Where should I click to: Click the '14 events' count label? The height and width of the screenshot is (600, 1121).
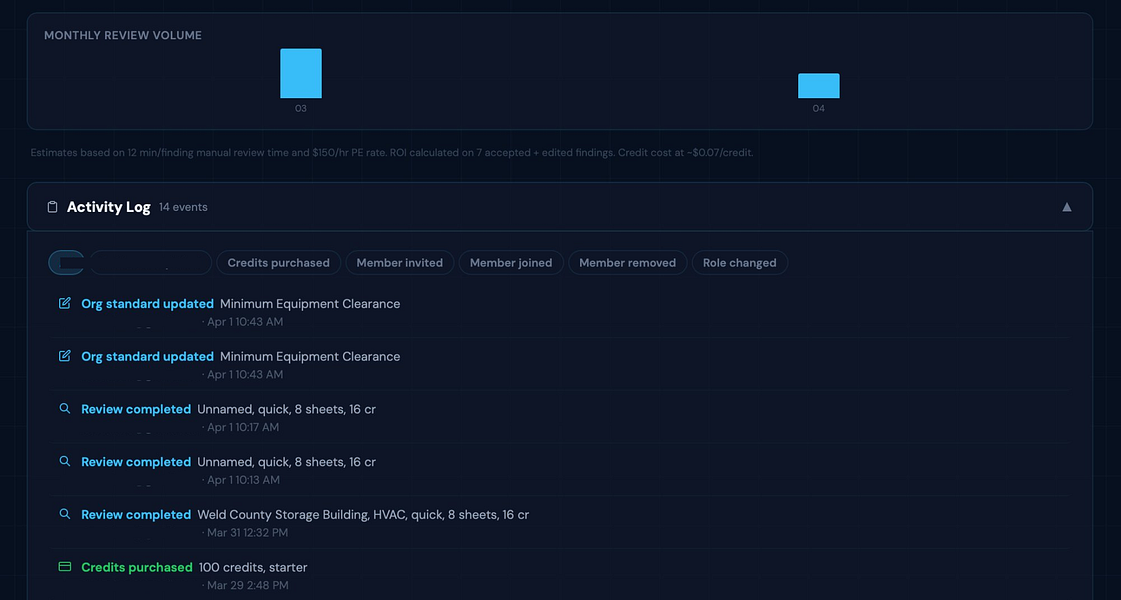pyautogui.click(x=183, y=207)
